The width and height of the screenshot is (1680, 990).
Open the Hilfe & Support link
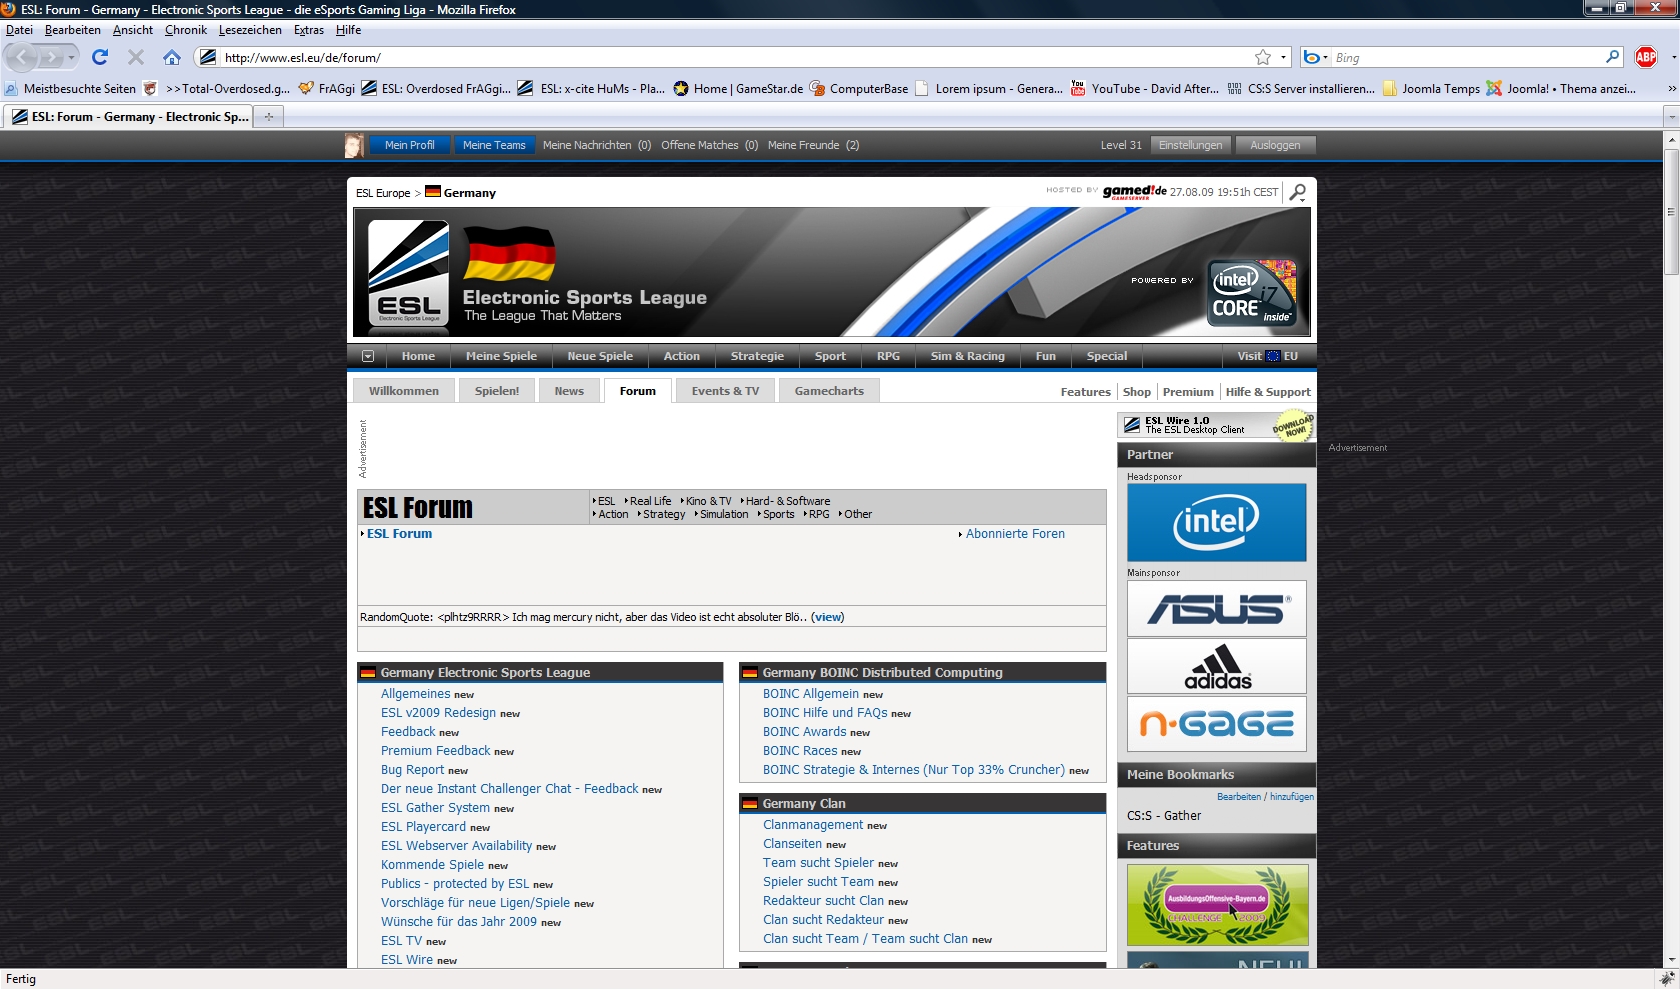[x=1268, y=392]
